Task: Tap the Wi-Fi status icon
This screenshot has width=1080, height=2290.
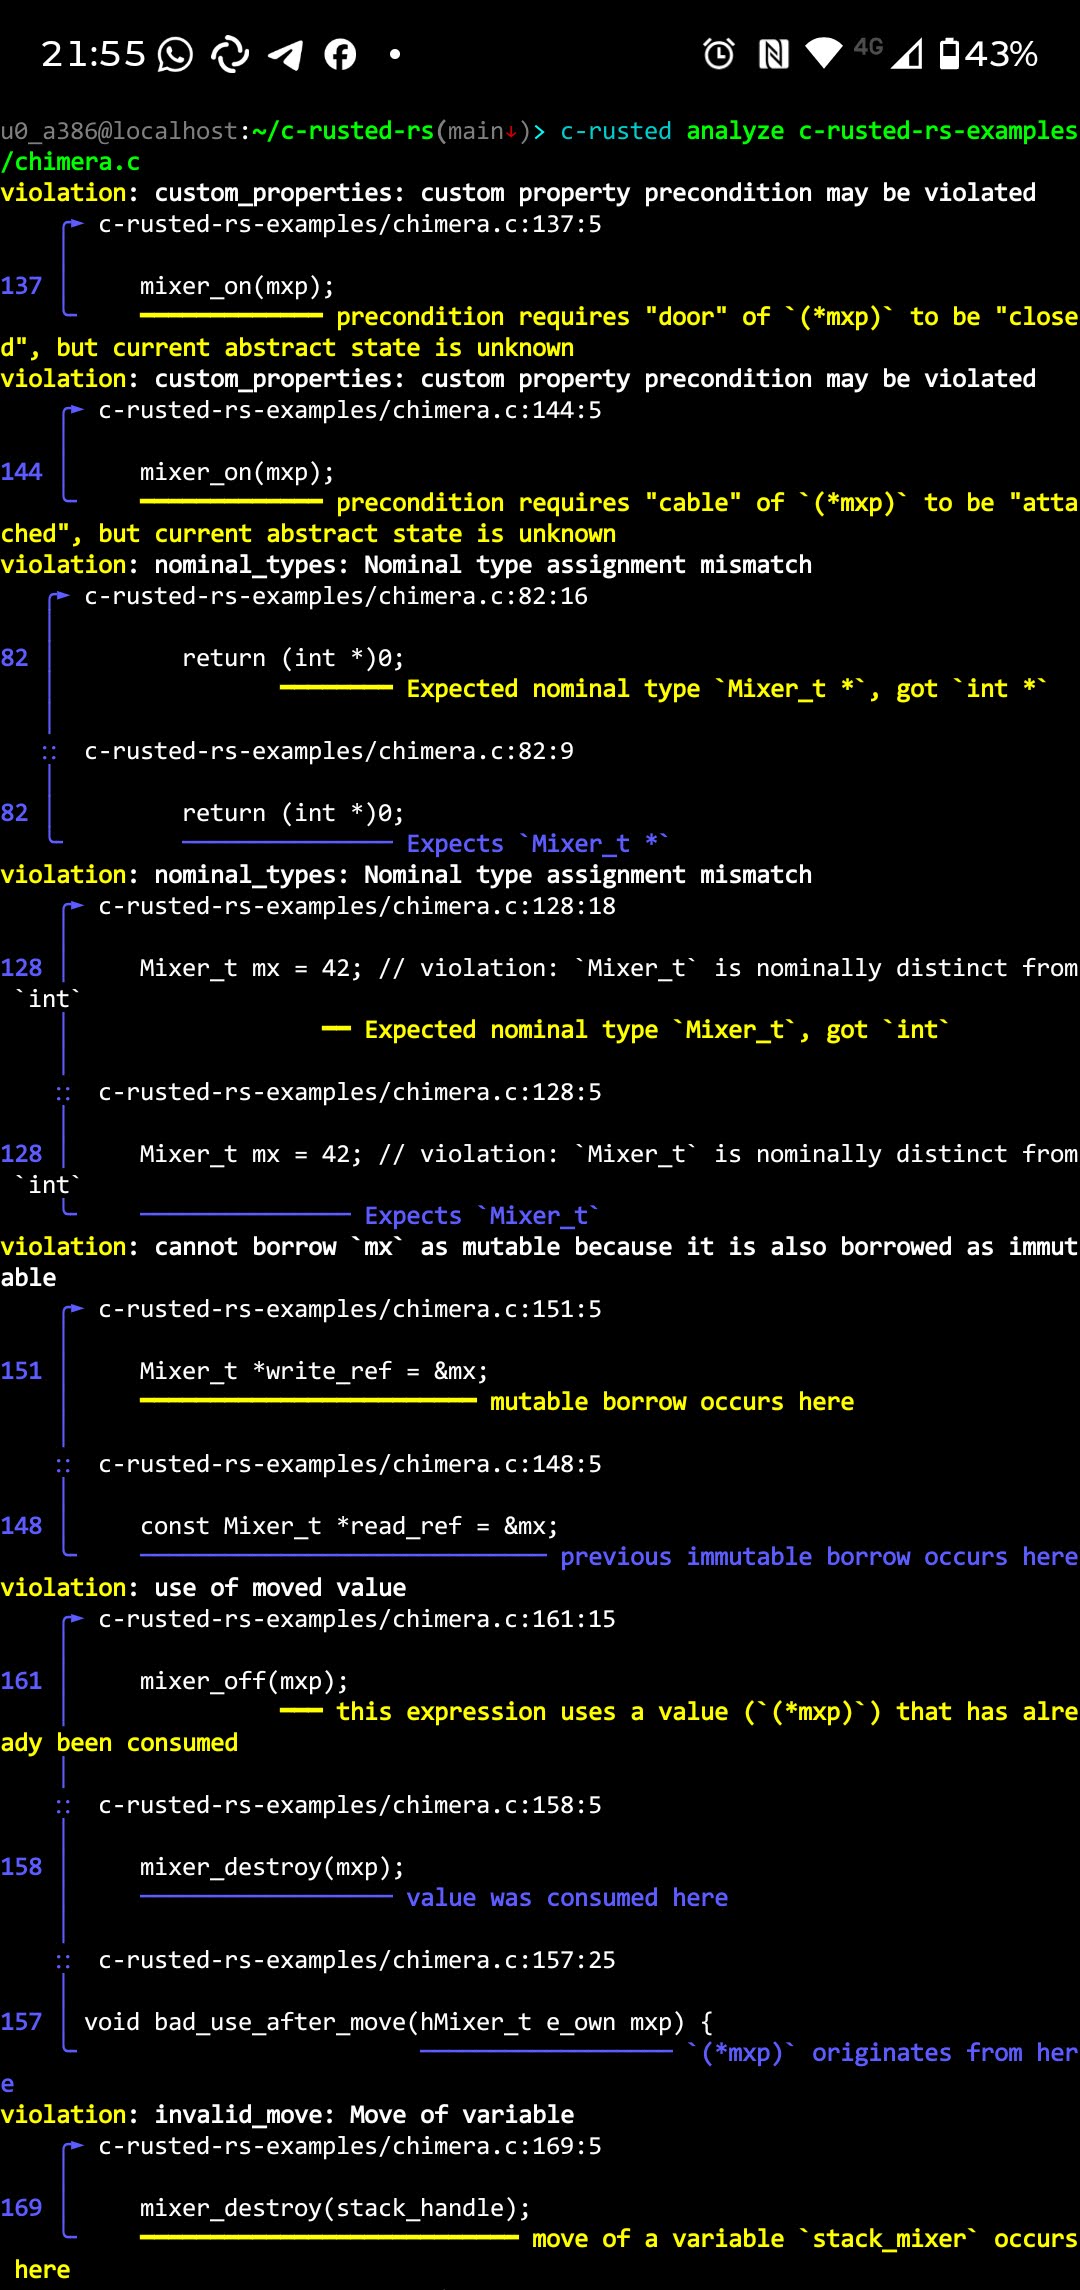Action: coord(824,52)
